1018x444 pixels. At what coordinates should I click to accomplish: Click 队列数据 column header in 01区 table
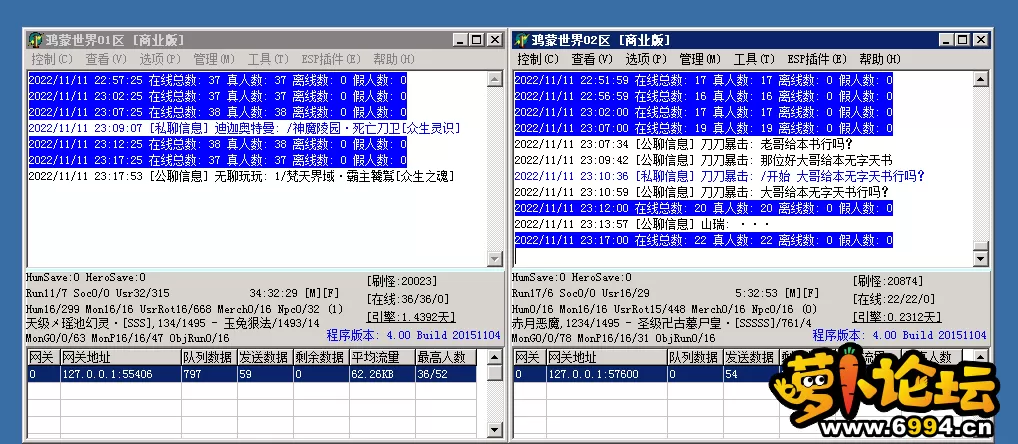pyautogui.click(x=209, y=357)
